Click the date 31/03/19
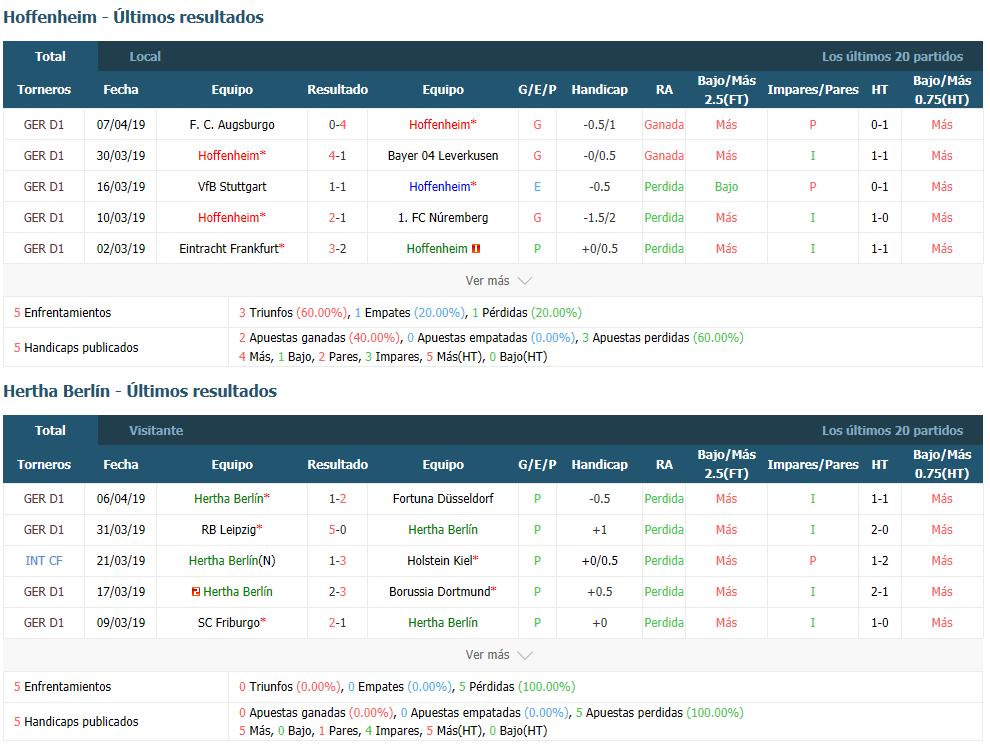The width and height of the screenshot is (990, 748). click(121, 530)
